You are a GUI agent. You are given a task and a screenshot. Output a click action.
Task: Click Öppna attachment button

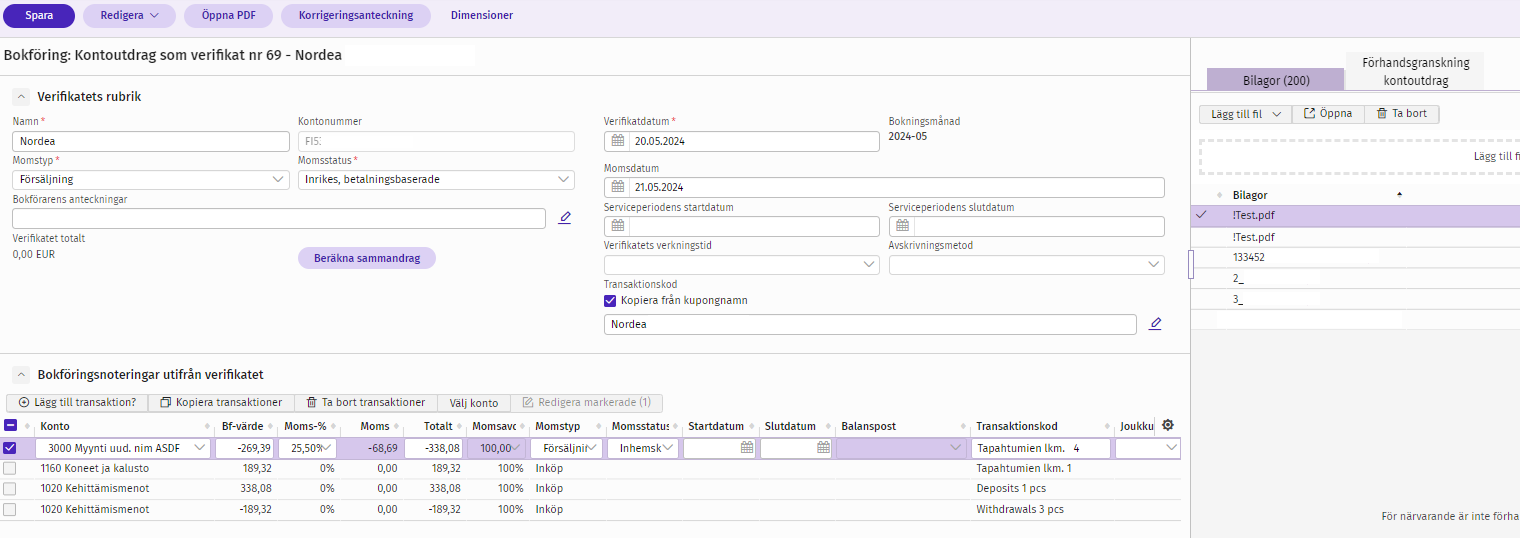coord(1327,114)
